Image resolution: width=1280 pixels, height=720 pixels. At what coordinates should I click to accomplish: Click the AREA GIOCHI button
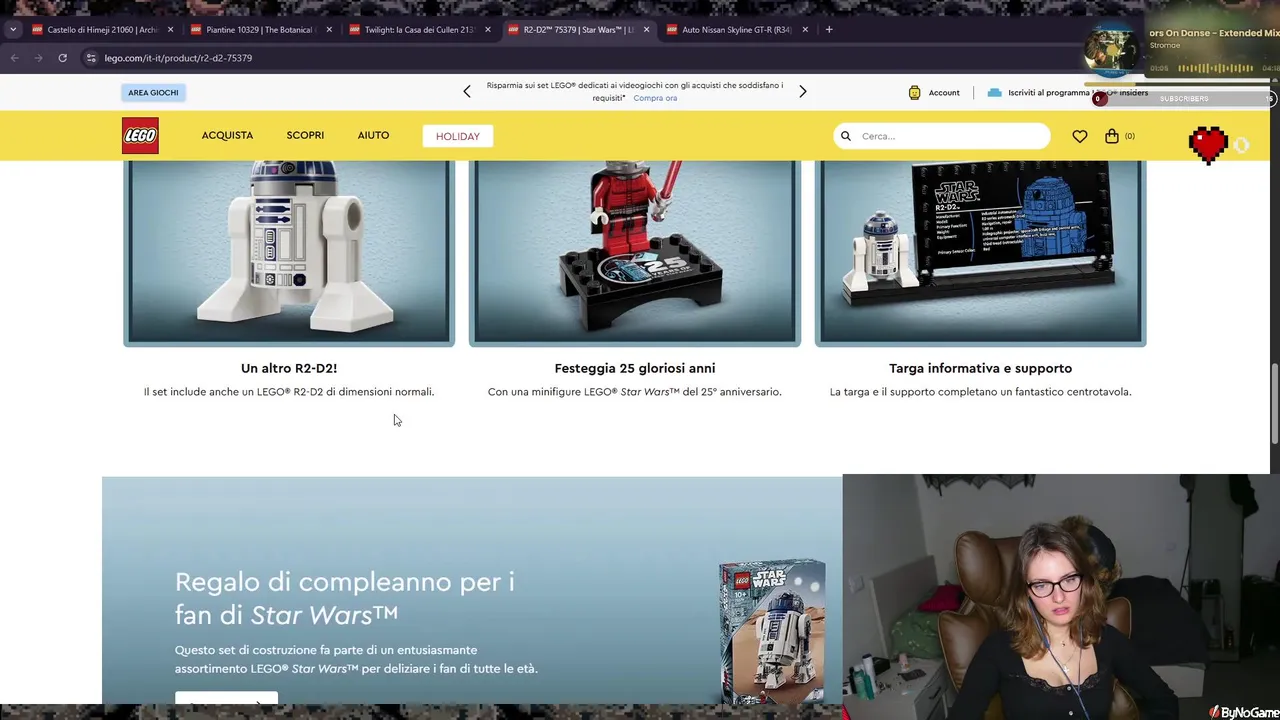pyautogui.click(x=153, y=92)
